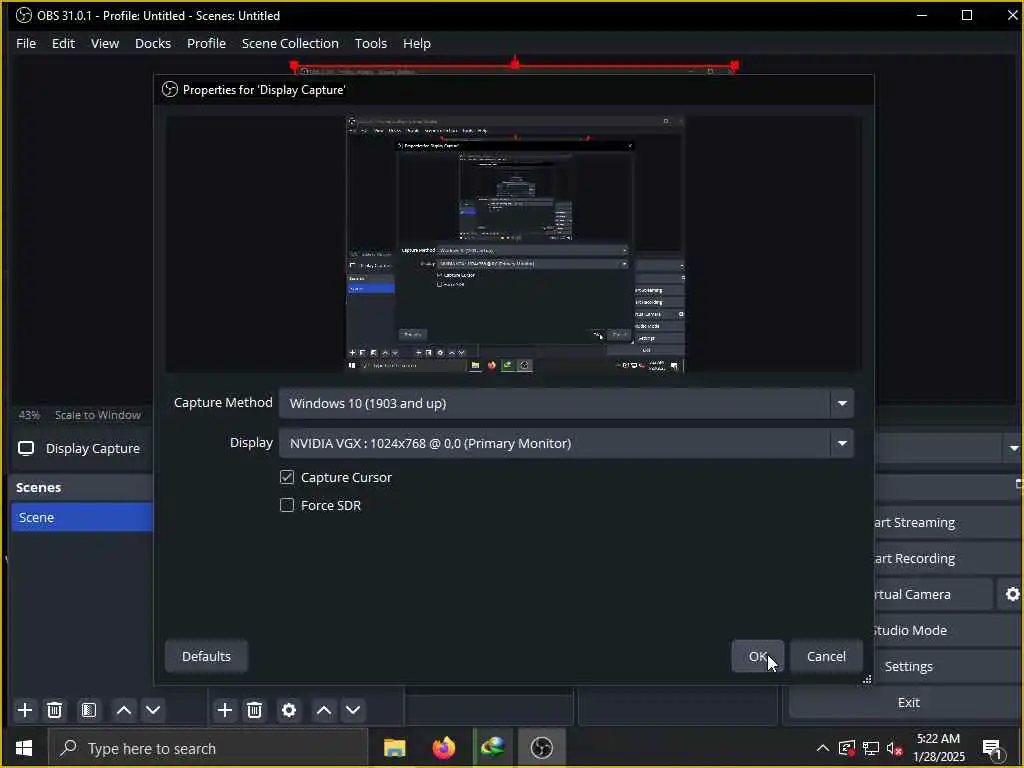
Task: Click Exit button in OBS controls
Action: 908,702
